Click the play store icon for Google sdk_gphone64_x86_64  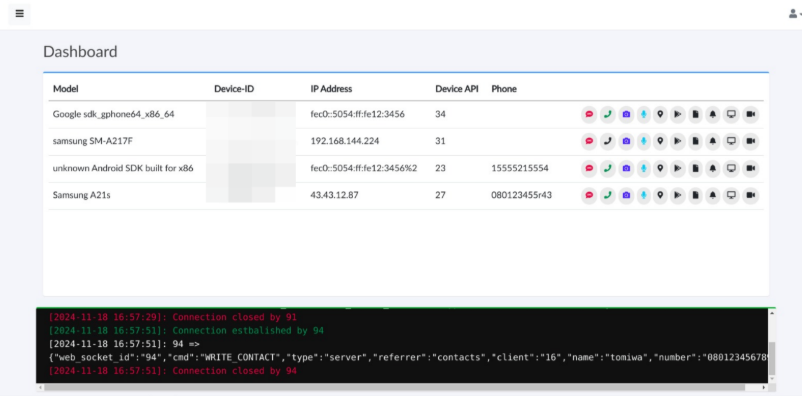[x=678, y=115]
